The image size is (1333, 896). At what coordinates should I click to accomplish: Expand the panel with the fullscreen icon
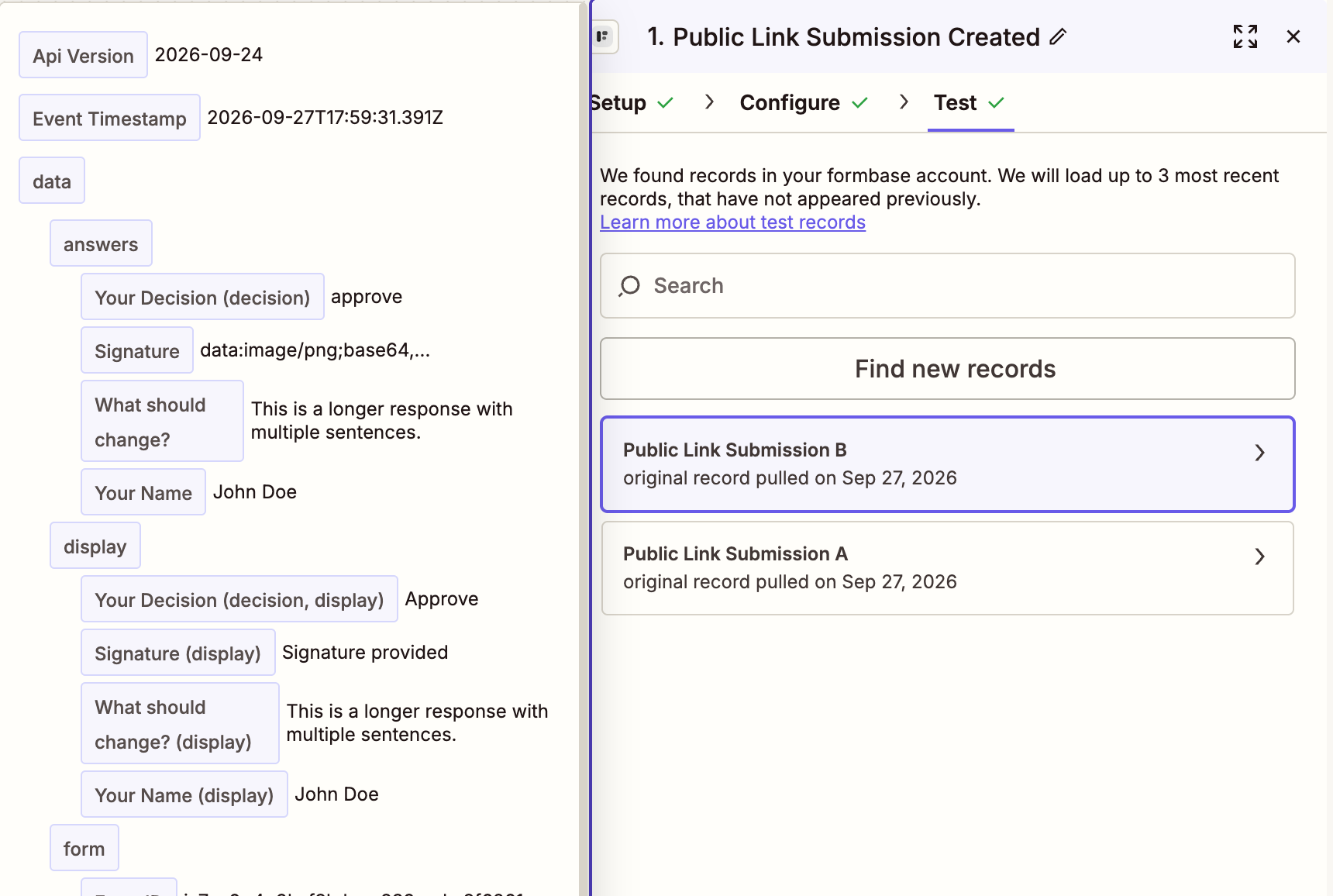pos(1245,37)
